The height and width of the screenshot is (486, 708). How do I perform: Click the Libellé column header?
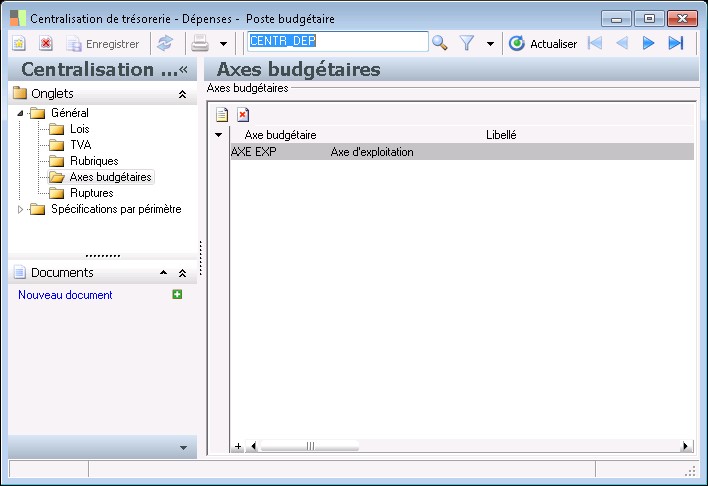(x=501, y=135)
